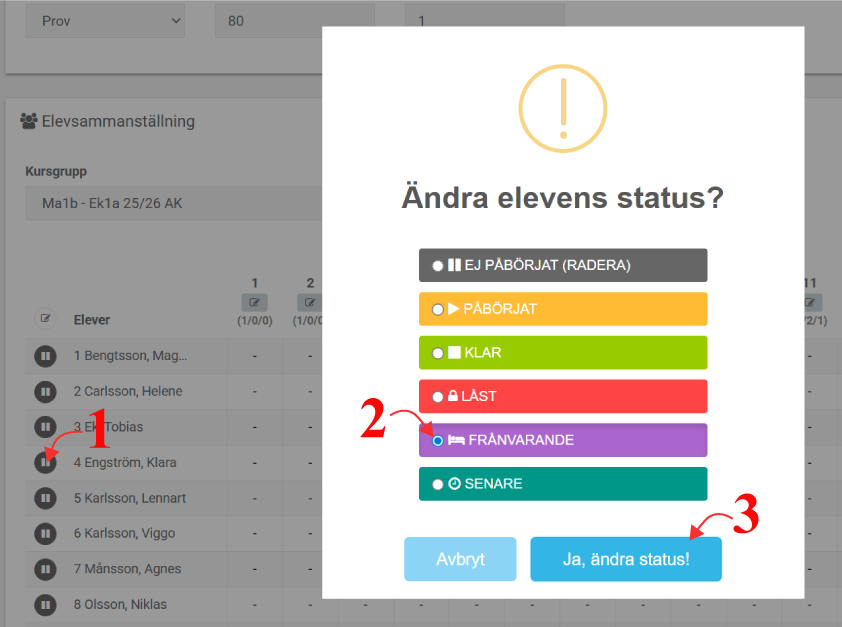This screenshot has height=627, width=842.
Task: Click status icon next to Engström, Klara
Action: pyautogui.click(x=45, y=462)
